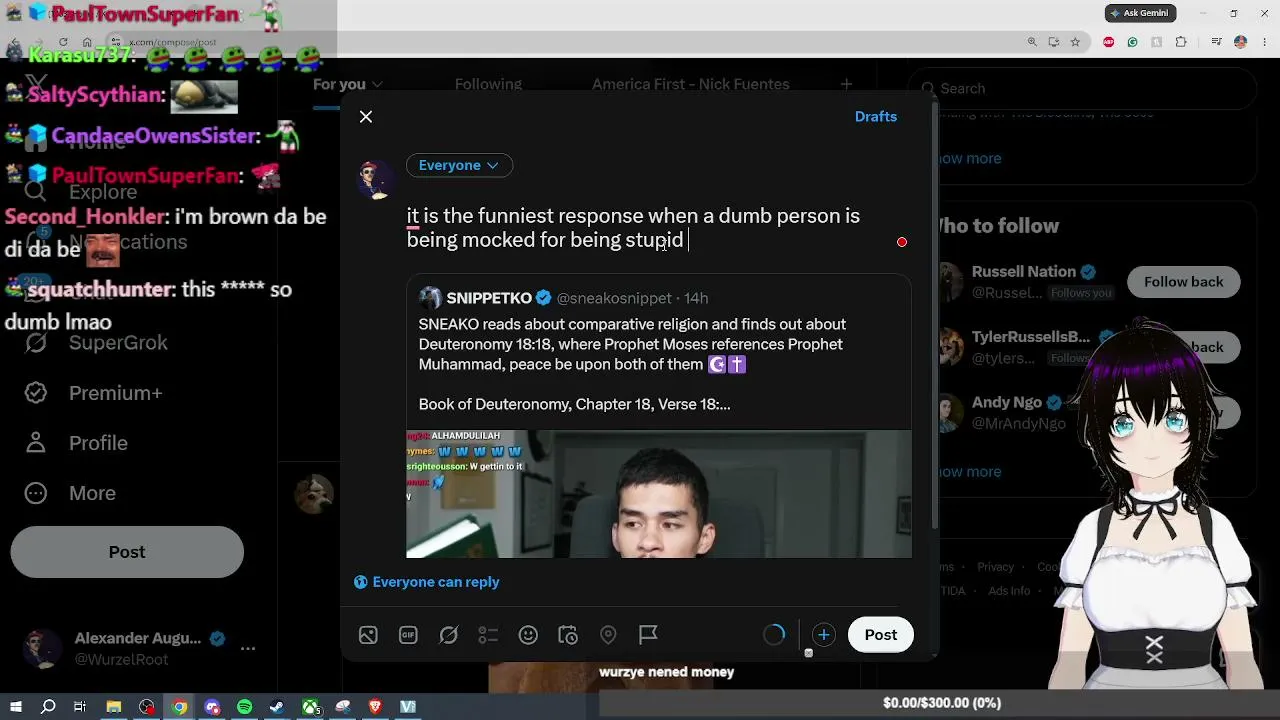Open the media controls icon in Chrome
Viewport: 1280px width, 720px height.
tap(1216, 42)
